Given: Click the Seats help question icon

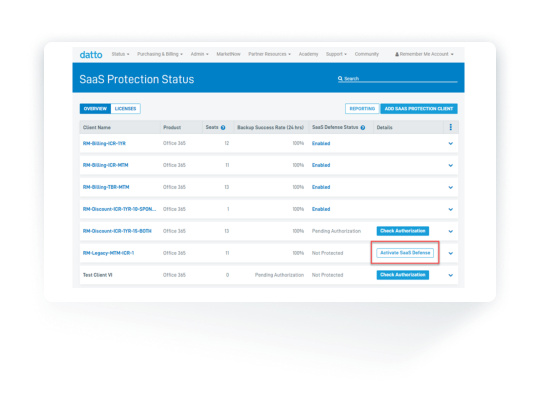Looking at the screenshot, I should [x=223, y=128].
